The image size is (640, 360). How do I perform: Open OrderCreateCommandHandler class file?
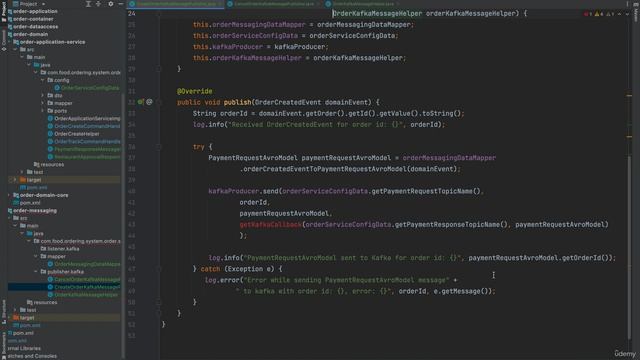[x=84, y=126]
